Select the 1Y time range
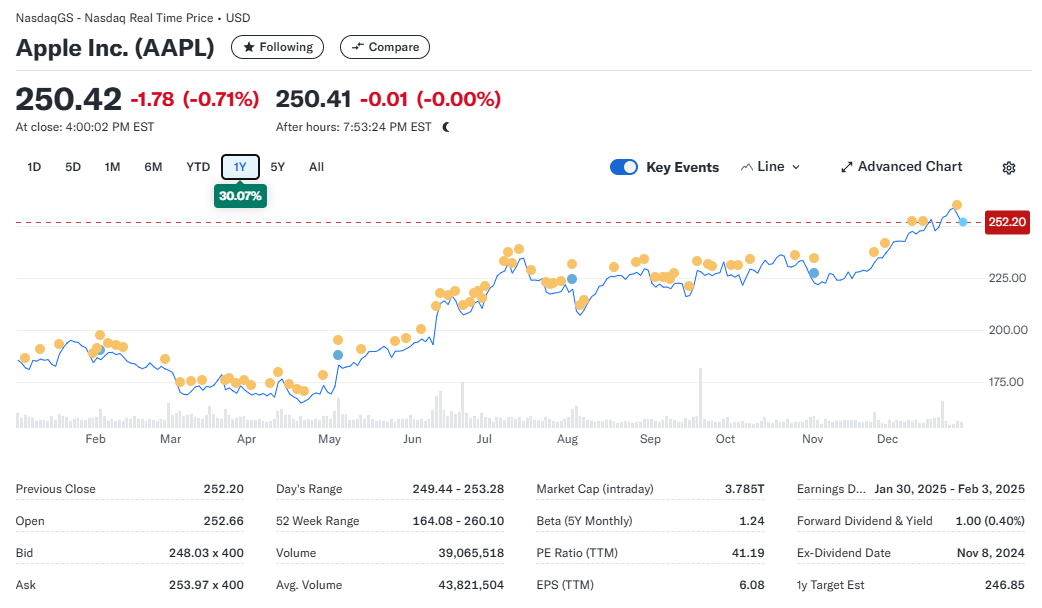The height and width of the screenshot is (608, 1042). [x=240, y=167]
